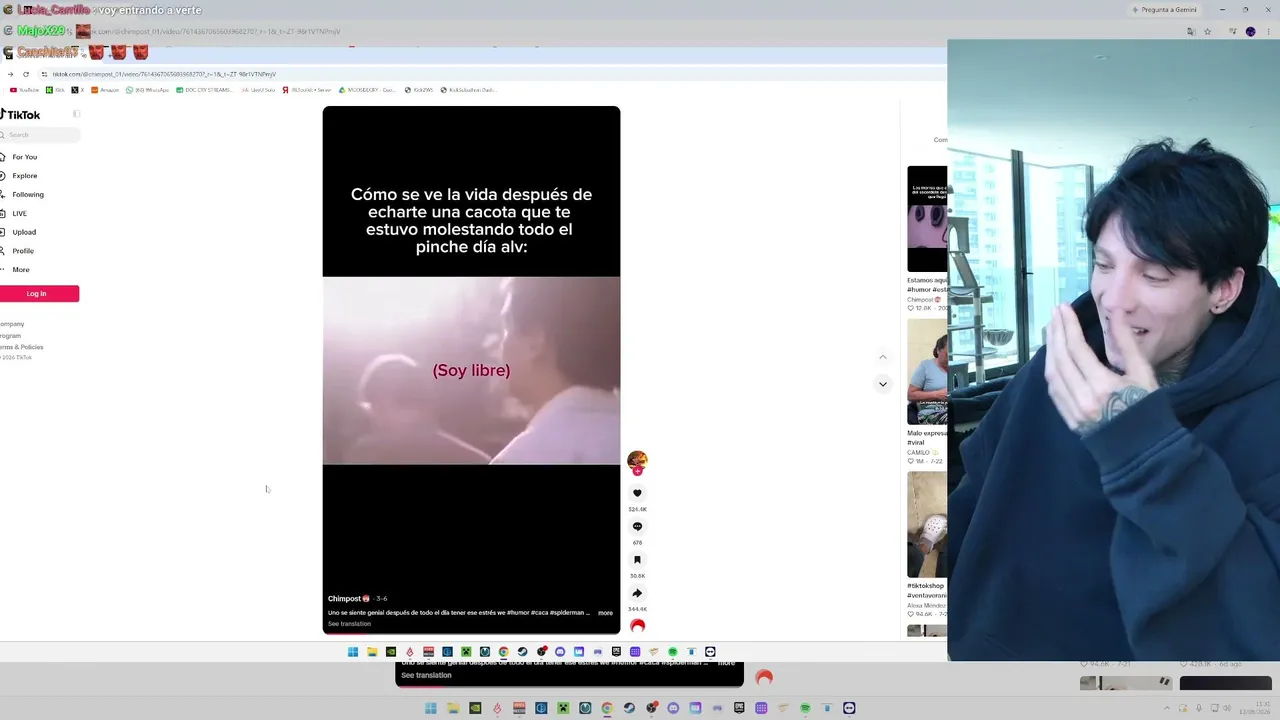Collapse the TikTok sidebar panel icon
This screenshot has width=1280, height=720.
[76, 114]
